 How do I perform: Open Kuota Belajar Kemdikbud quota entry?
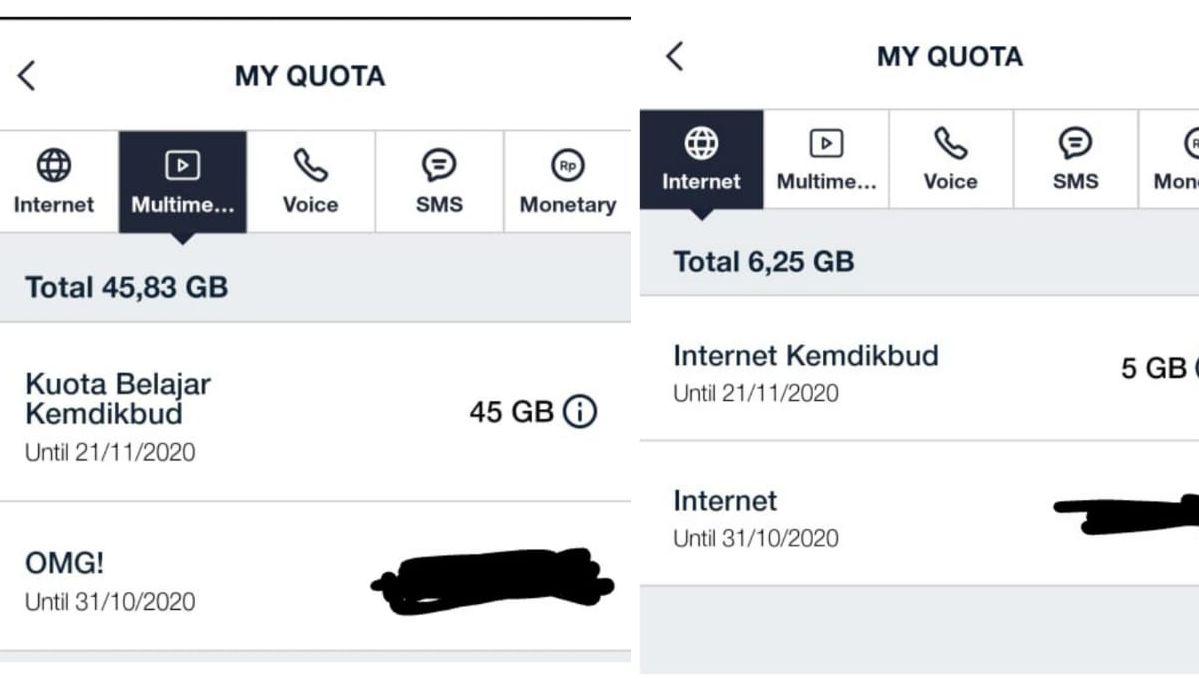point(315,412)
